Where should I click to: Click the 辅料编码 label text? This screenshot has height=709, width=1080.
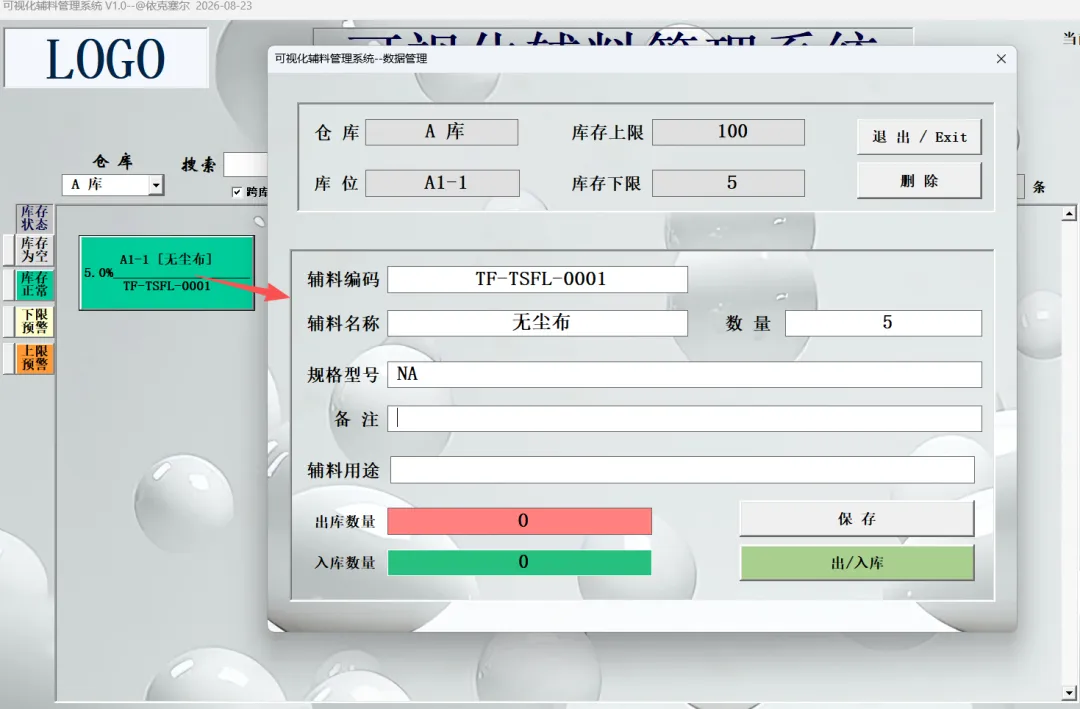tap(343, 280)
